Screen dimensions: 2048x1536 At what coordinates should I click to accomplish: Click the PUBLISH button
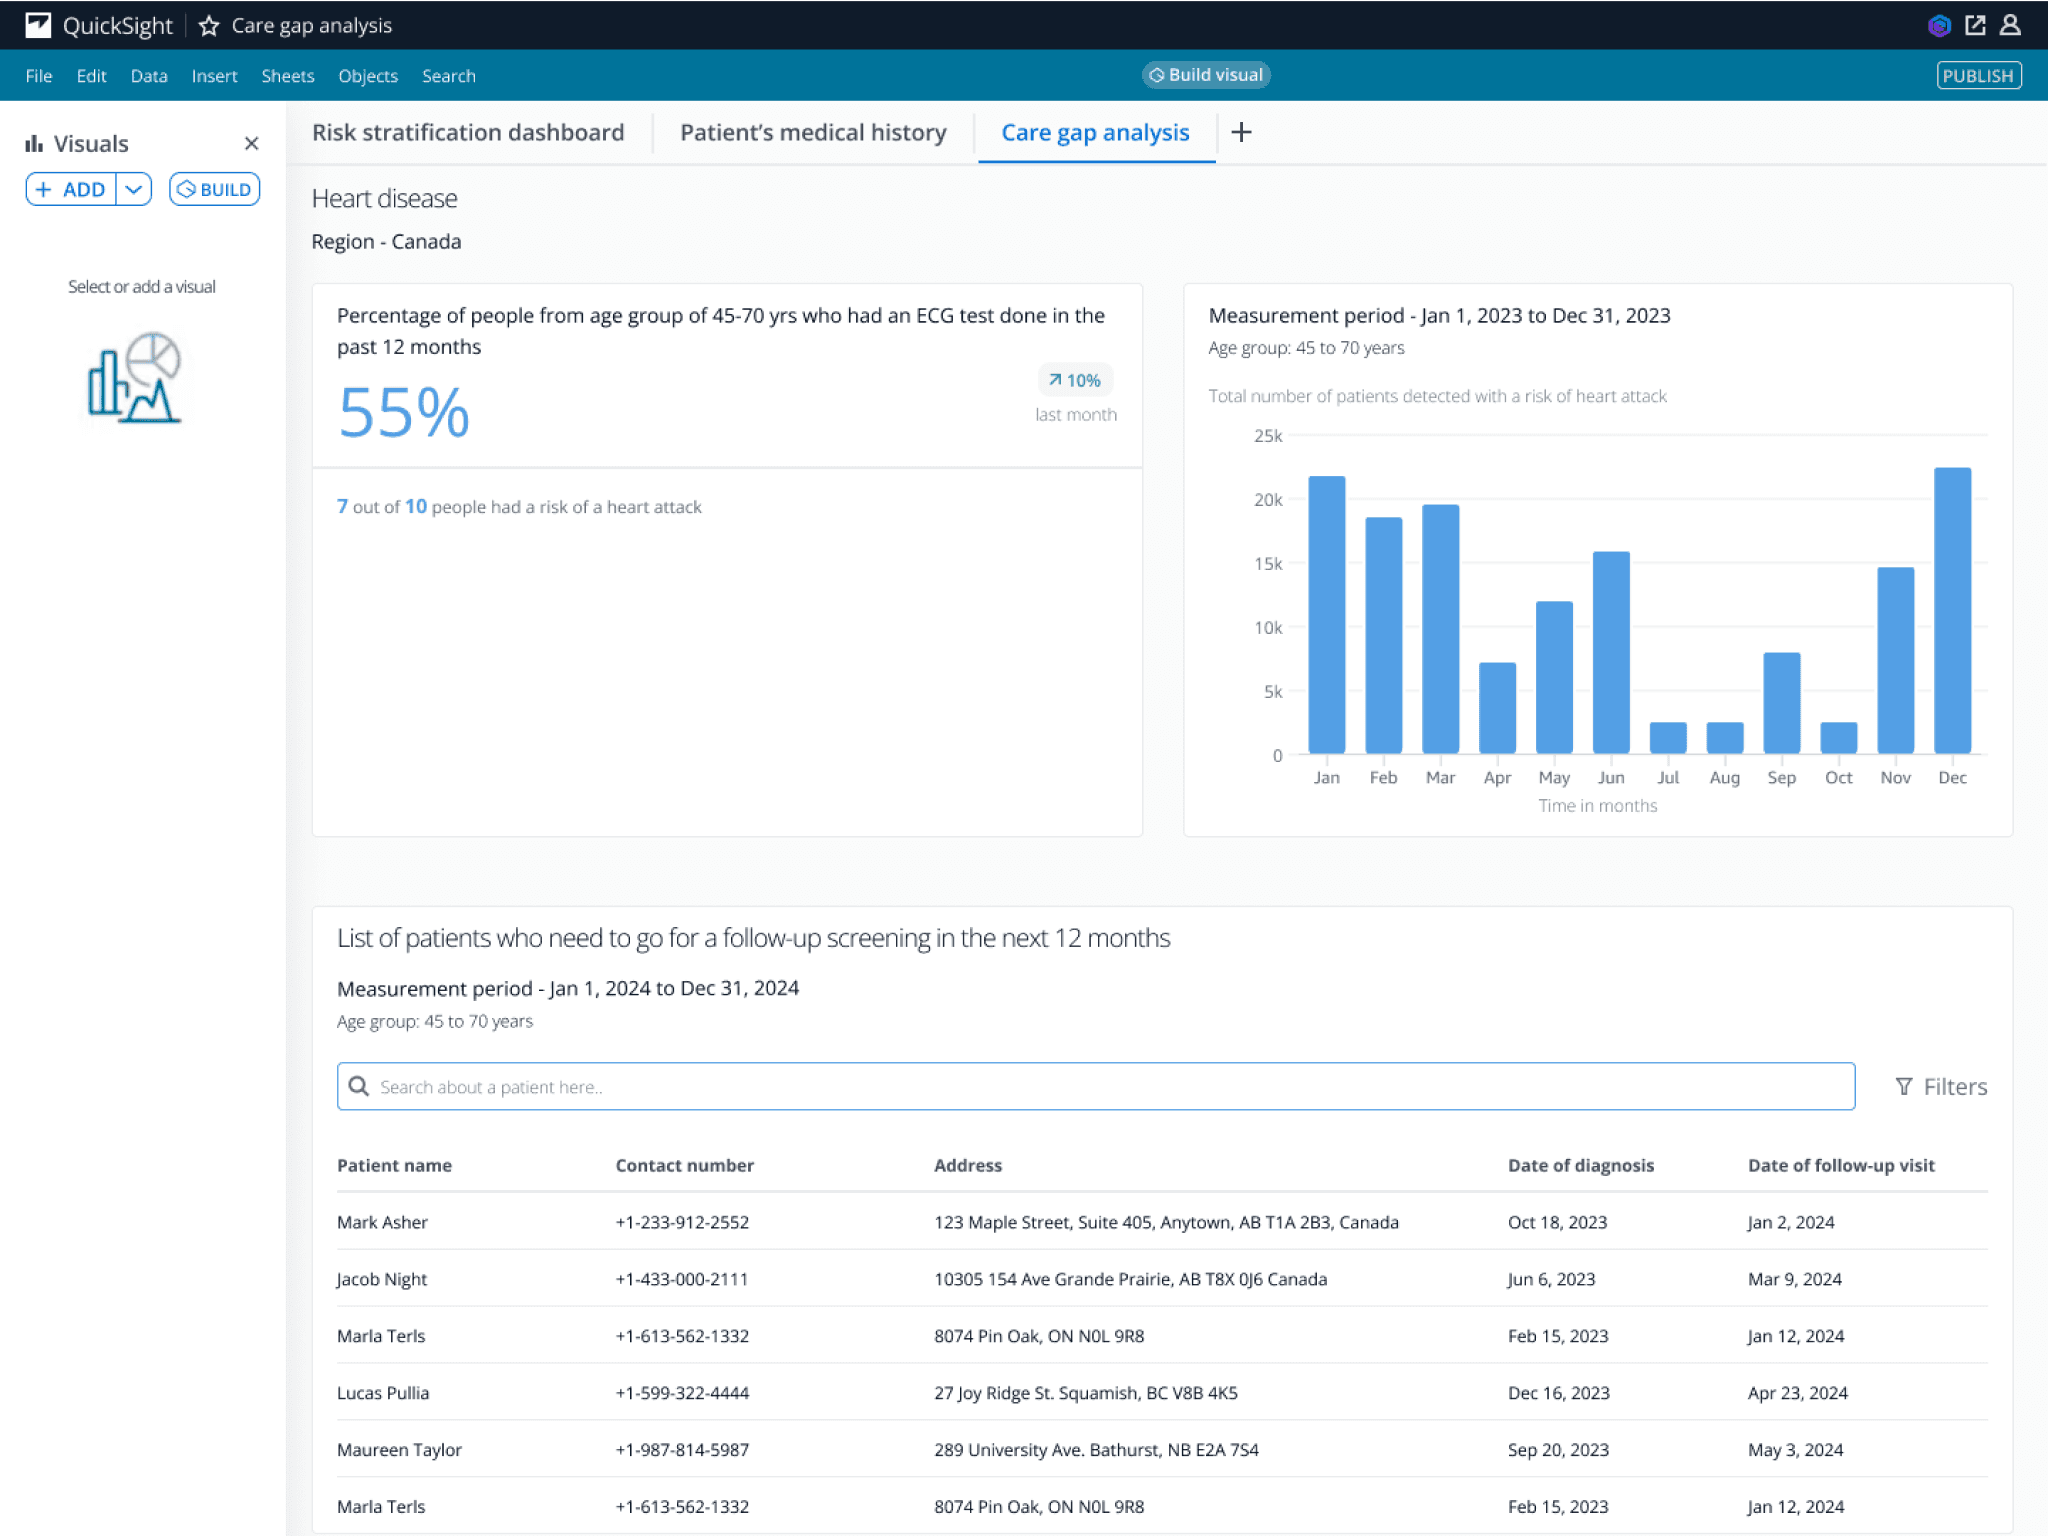(x=1977, y=76)
